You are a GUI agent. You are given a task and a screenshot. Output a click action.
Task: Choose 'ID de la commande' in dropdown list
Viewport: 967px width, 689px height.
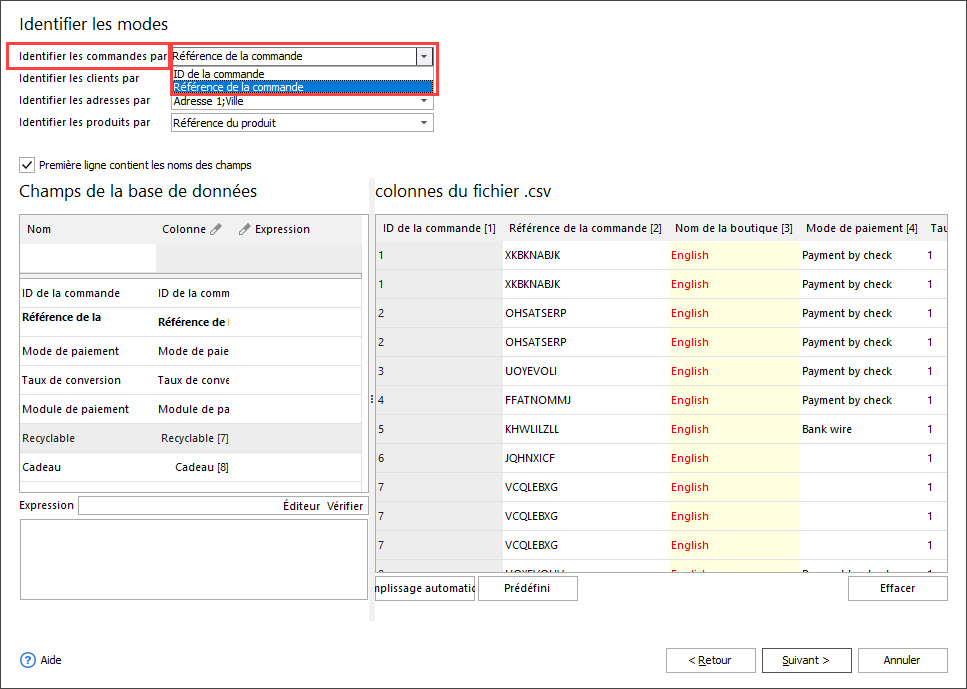[x=302, y=74]
